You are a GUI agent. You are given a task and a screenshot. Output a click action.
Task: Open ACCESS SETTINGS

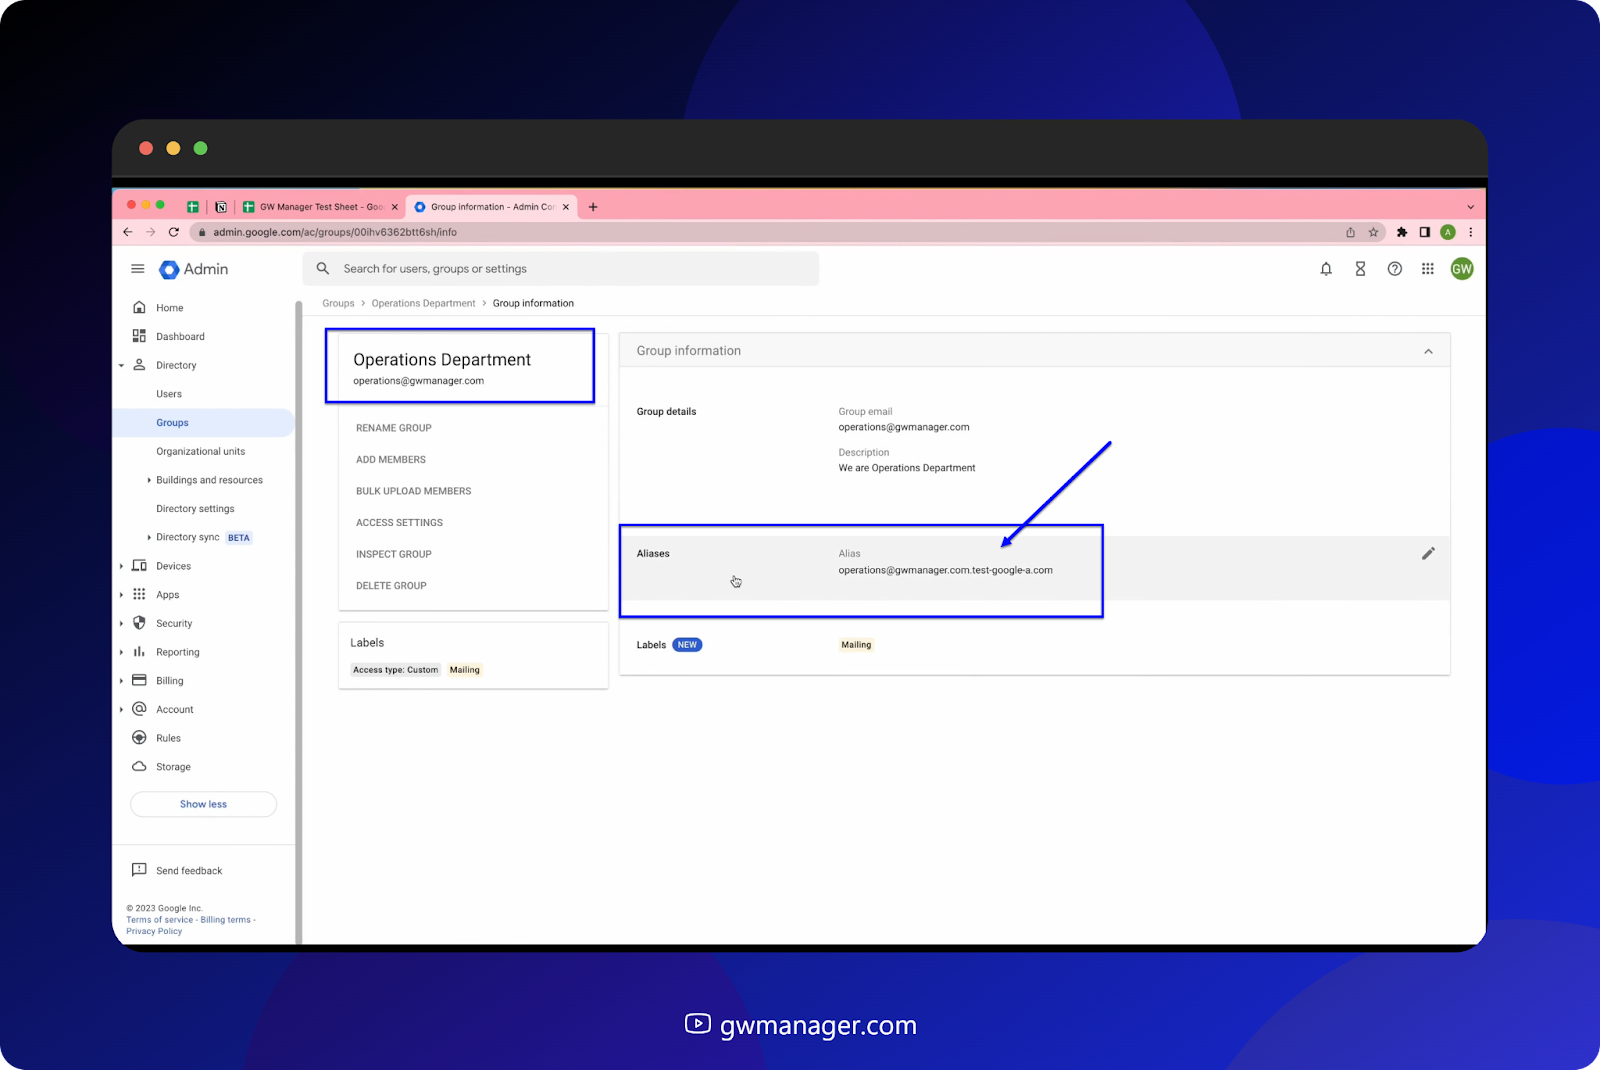click(x=399, y=523)
